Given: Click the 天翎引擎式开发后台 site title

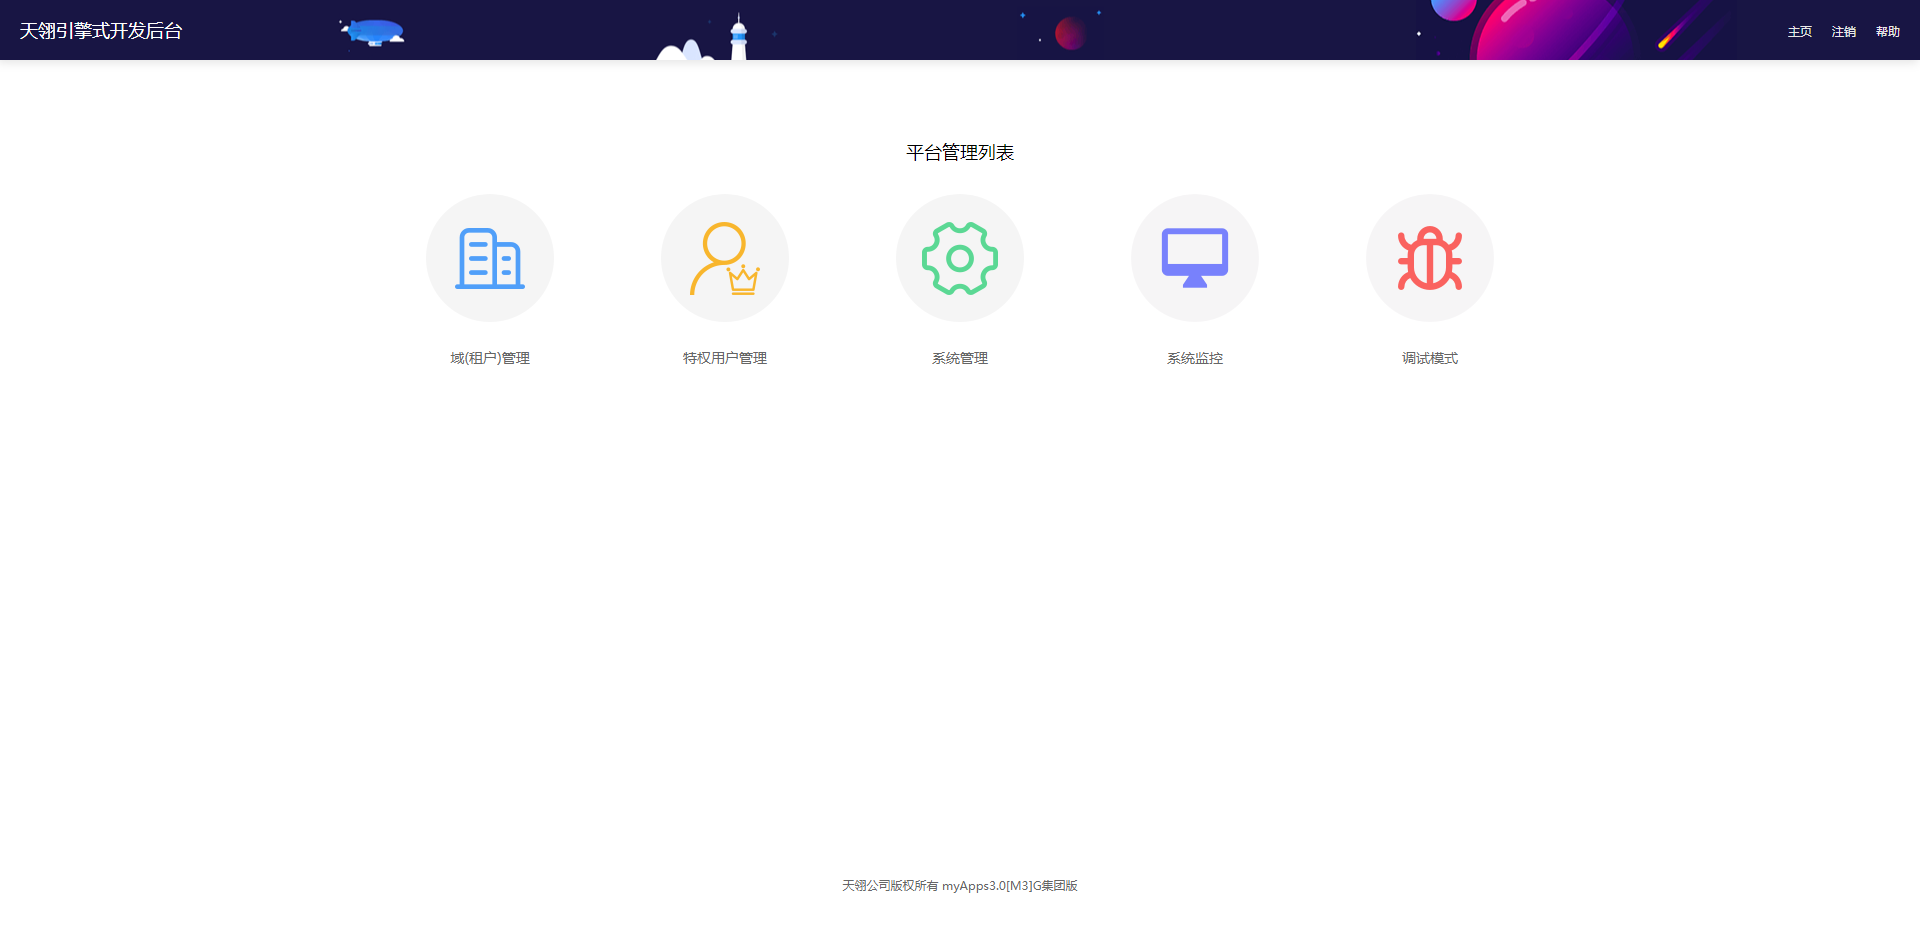Looking at the screenshot, I should click(x=101, y=31).
